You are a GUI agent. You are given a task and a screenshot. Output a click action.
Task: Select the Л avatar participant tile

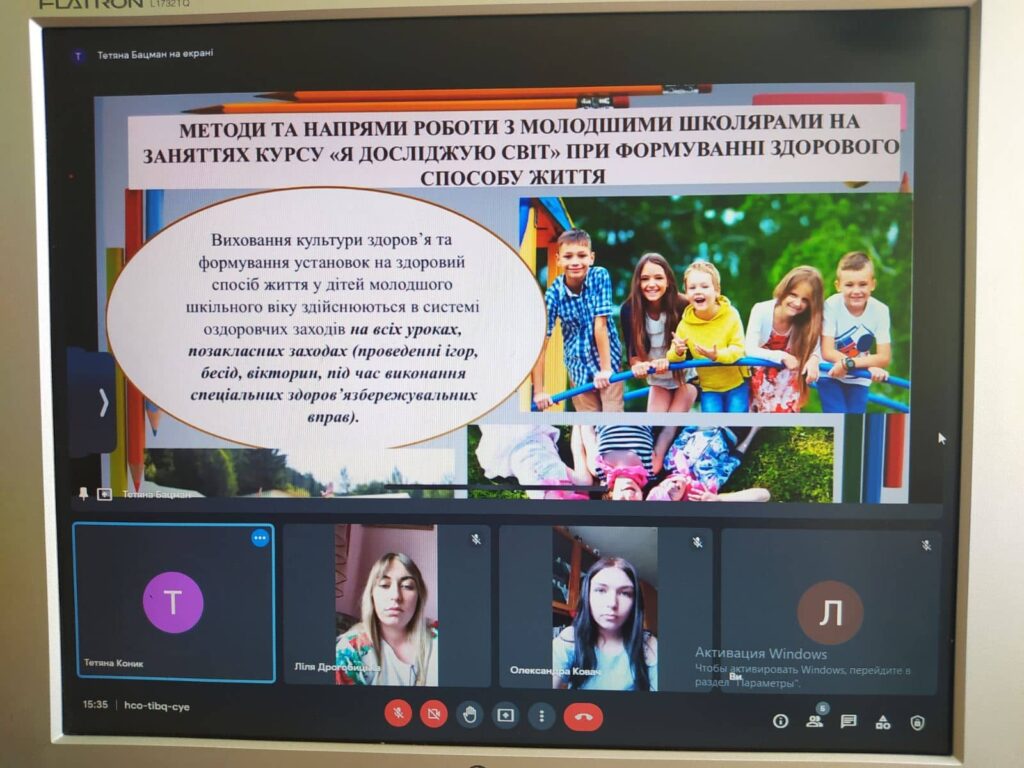[x=830, y=612]
